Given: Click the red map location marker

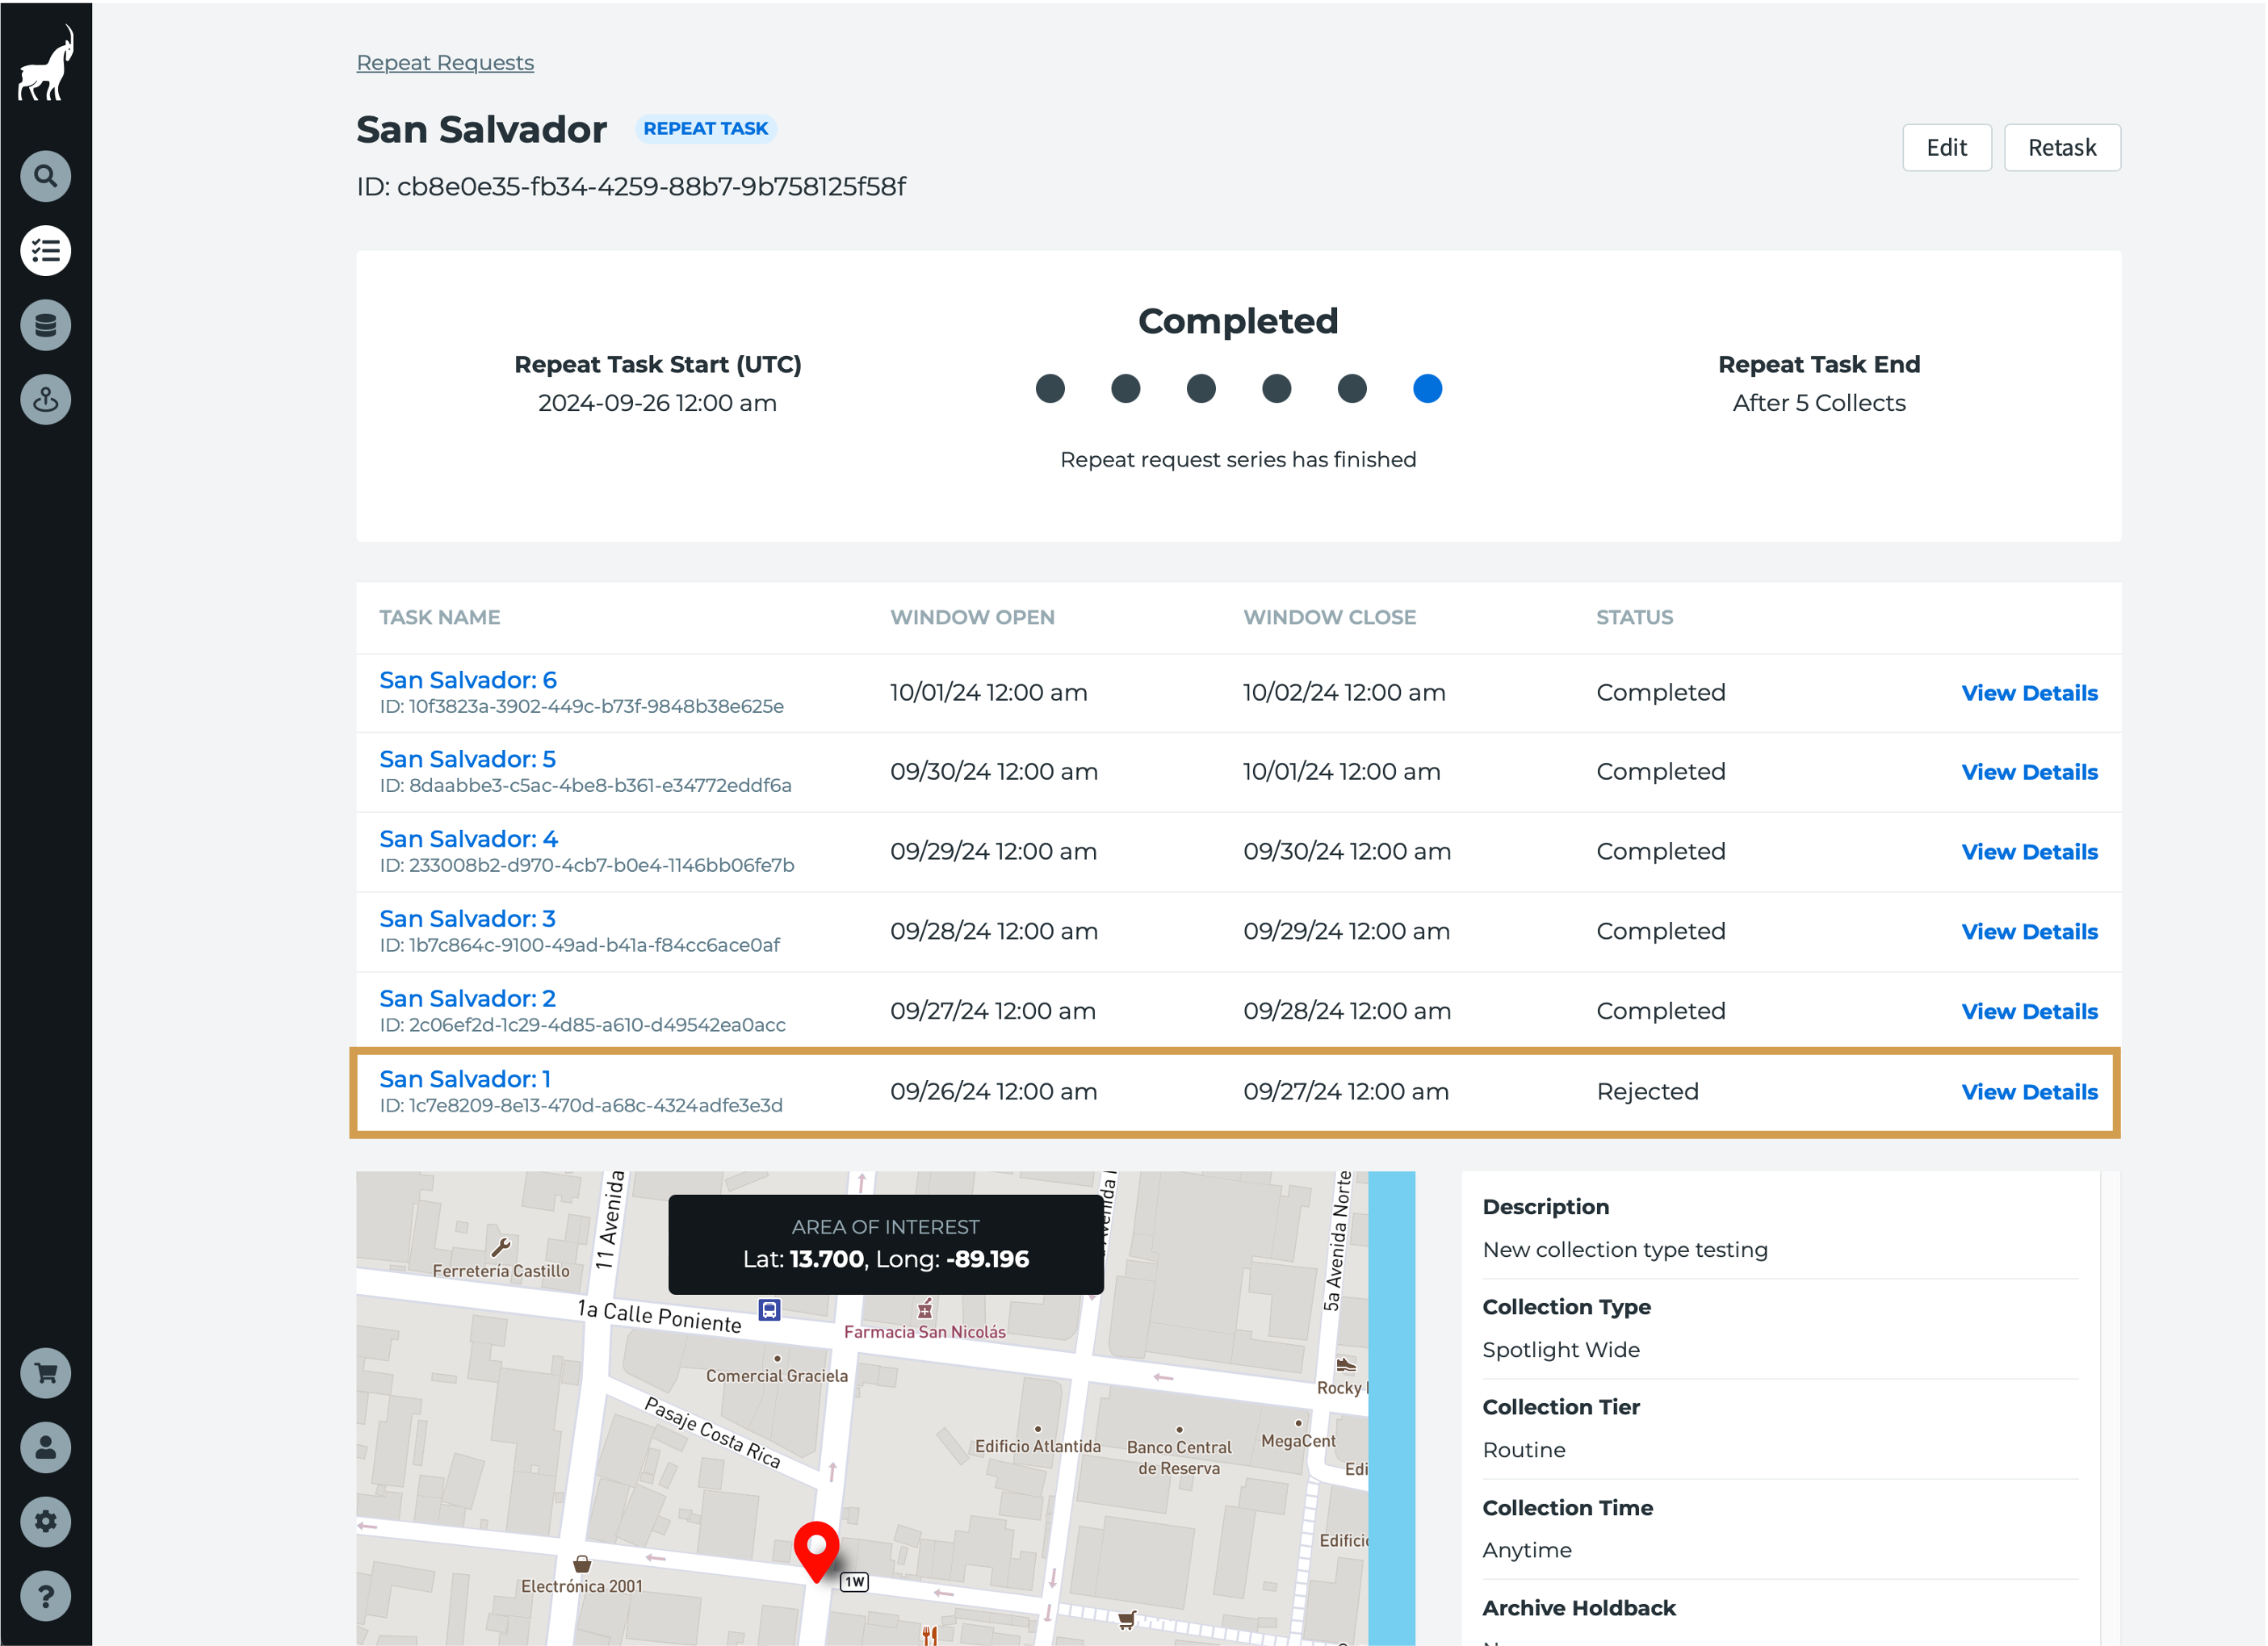Looking at the screenshot, I should (816, 1549).
